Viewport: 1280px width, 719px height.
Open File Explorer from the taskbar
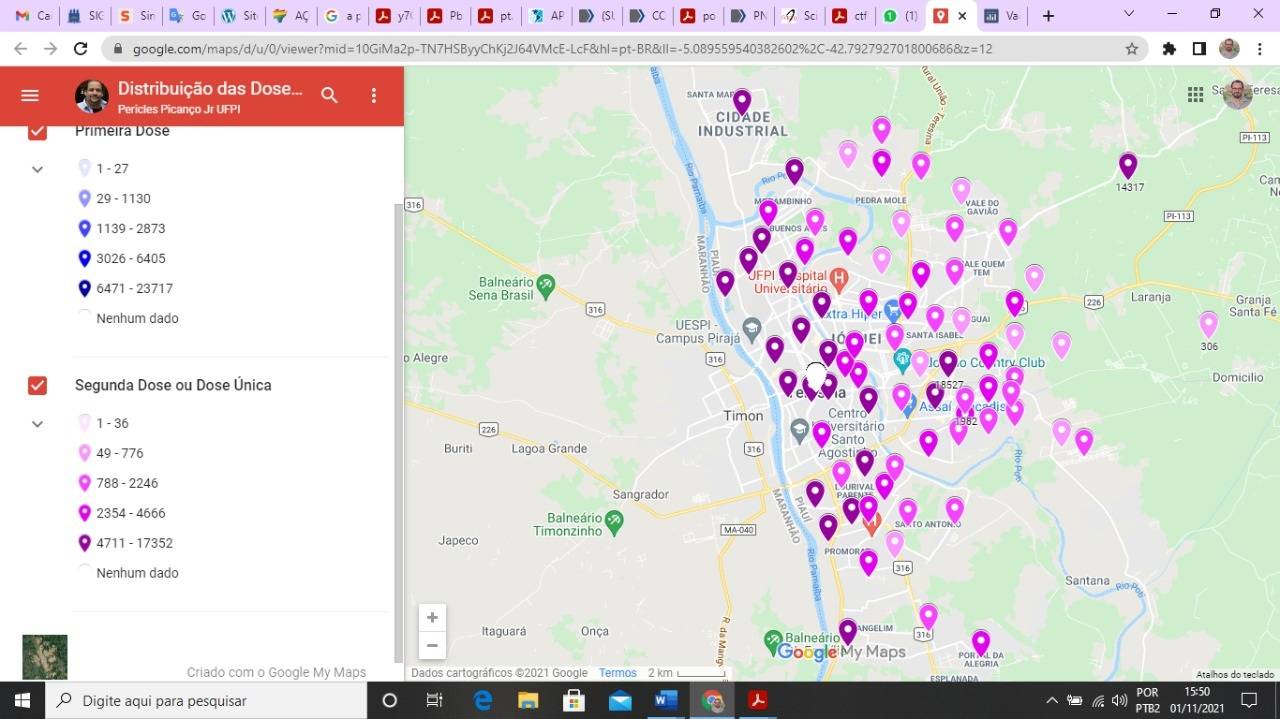pyautogui.click(x=528, y=700)
